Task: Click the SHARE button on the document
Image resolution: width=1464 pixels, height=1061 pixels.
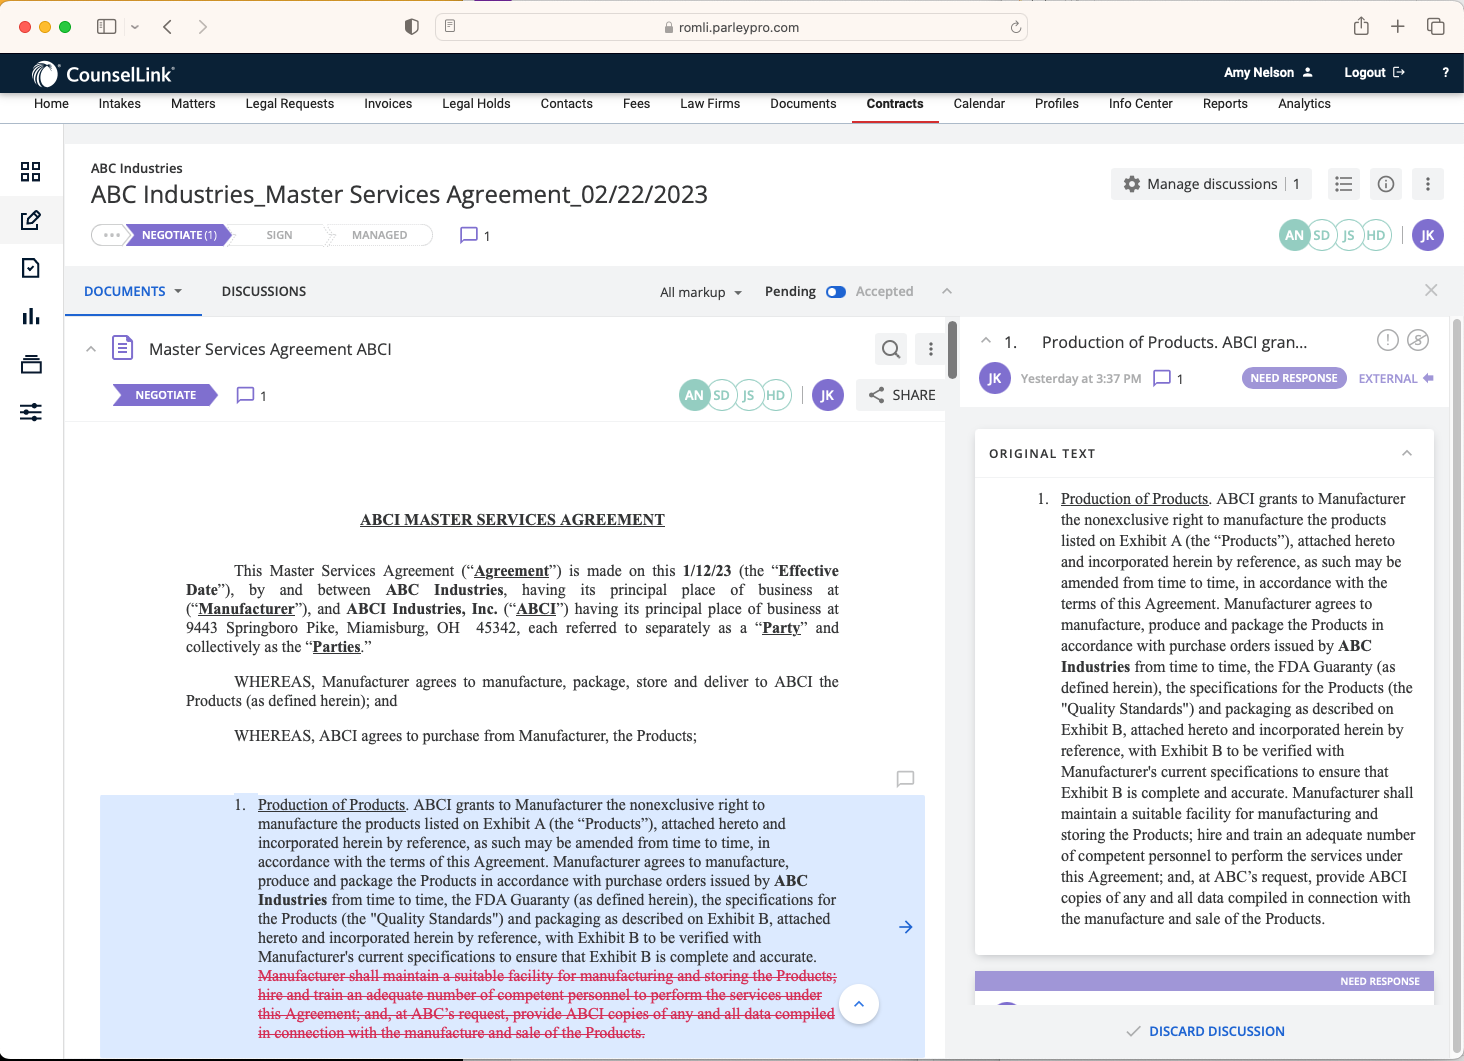Action: tap(901, 394)
